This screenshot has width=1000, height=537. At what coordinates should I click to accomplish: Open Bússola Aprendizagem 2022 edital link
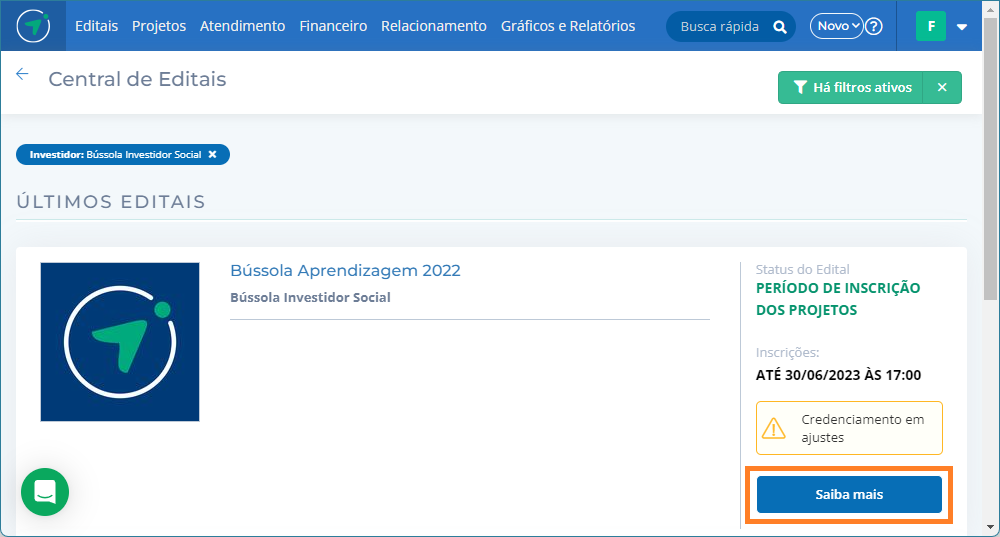coord(345,270)
